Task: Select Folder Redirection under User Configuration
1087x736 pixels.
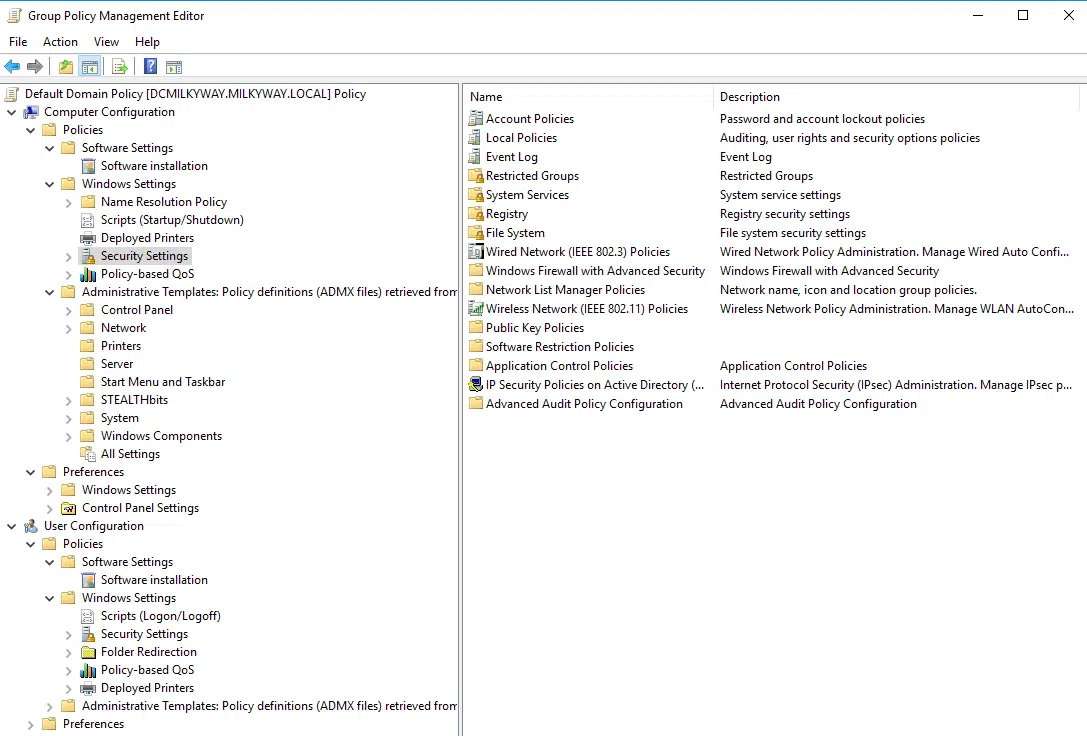Action: click(148, 652)
